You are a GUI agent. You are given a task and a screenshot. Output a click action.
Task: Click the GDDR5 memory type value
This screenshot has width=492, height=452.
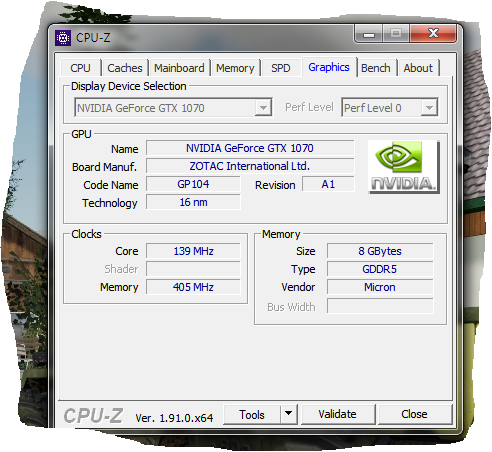[380, 269]
